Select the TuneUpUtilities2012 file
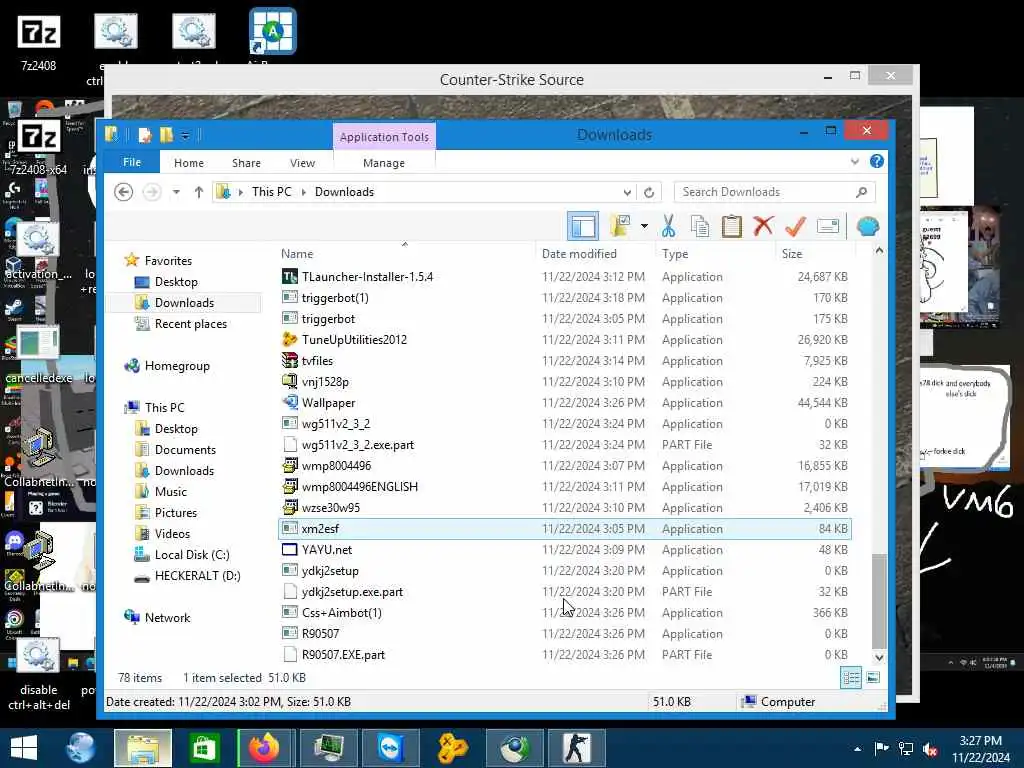This screenshot has height=768, width=1024. (354, 340)
